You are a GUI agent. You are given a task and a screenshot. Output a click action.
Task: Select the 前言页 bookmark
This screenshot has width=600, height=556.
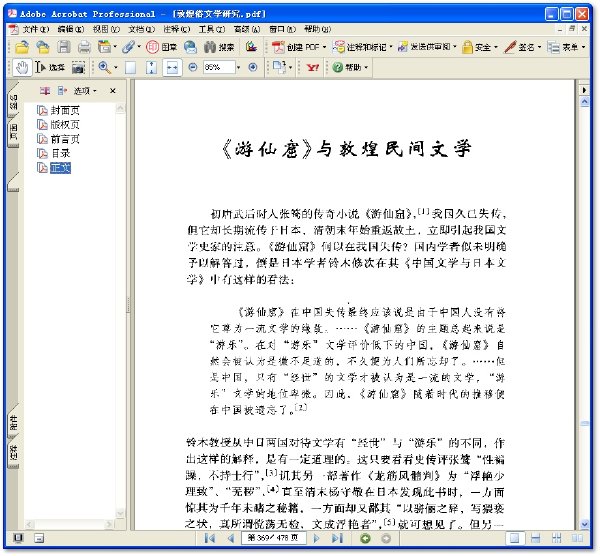click(x=65, y=139)
